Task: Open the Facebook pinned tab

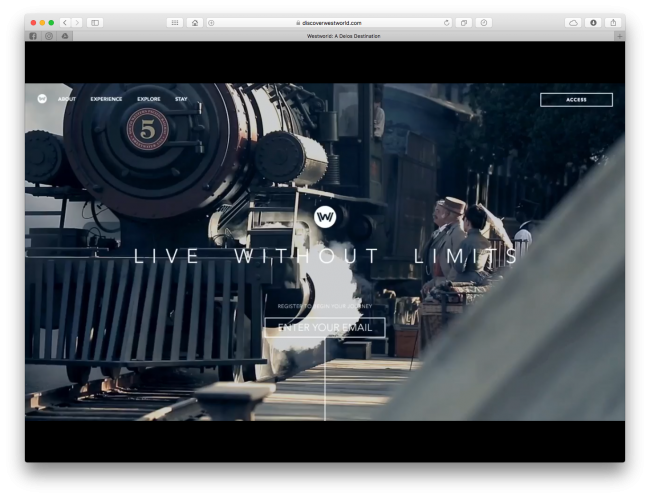Action: point(33,36)
